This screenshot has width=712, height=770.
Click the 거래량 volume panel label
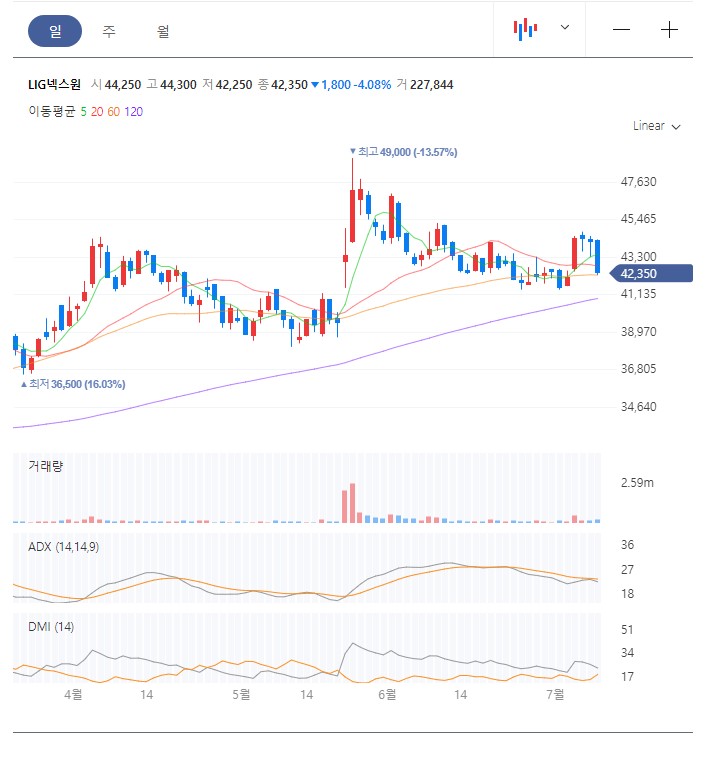45,466
